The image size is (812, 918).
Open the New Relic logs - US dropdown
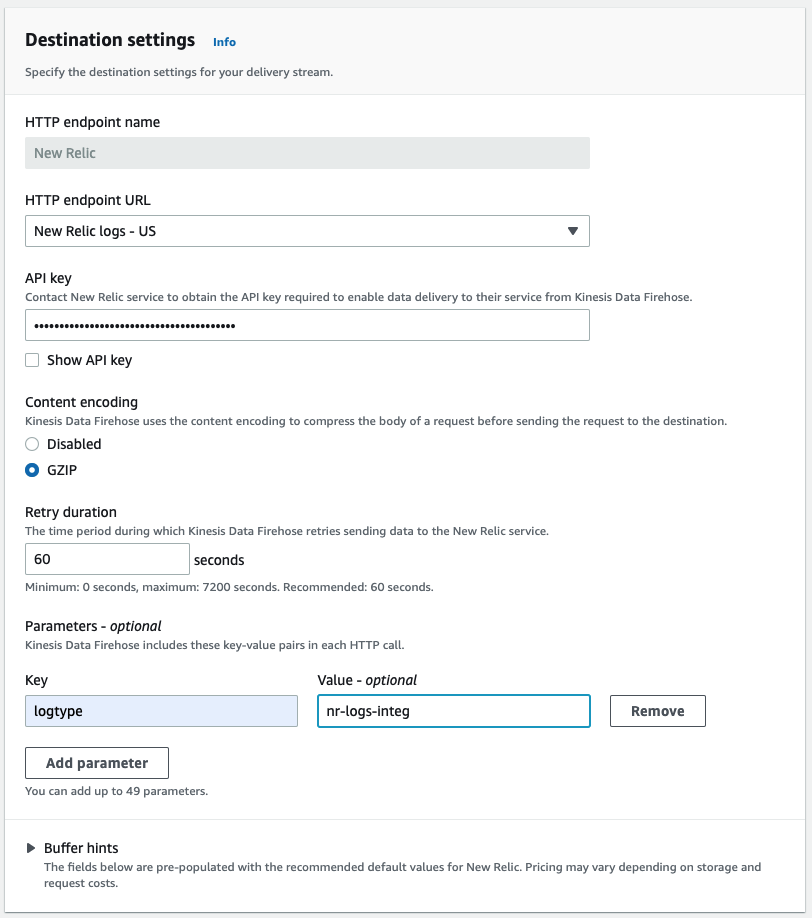click(300, 231)
